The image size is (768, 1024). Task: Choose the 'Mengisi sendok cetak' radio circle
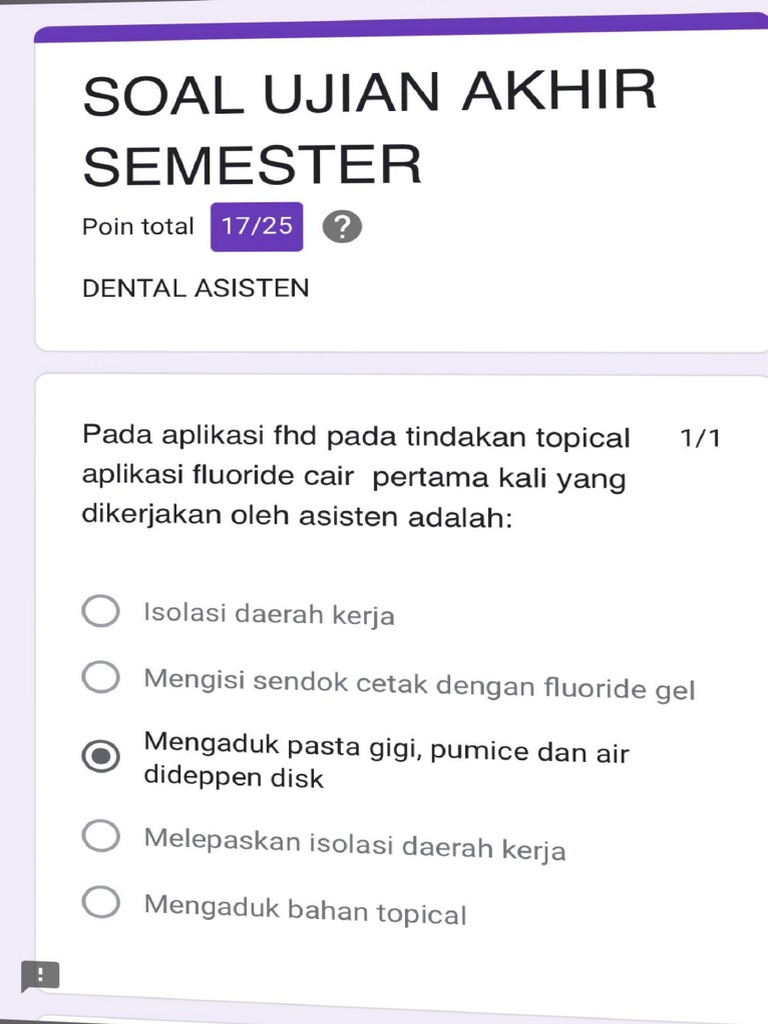[x=101, y=678]
